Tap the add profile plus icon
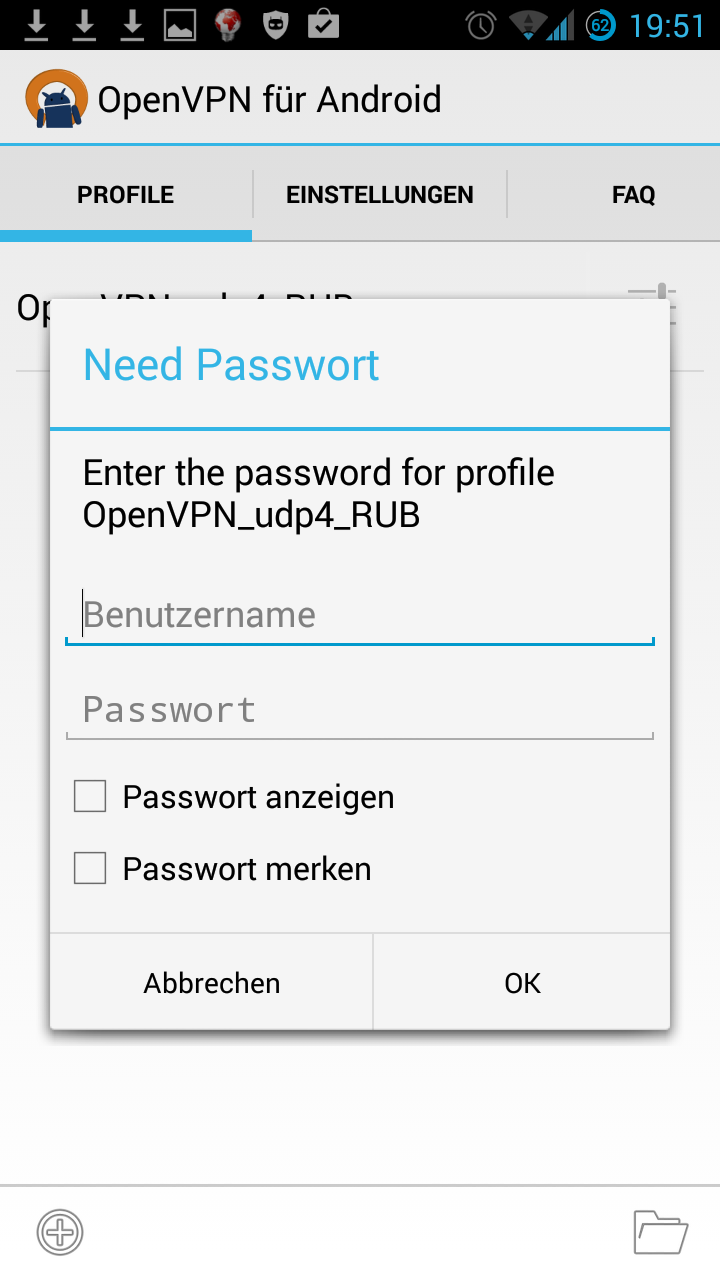This screenshot has height=1280, width=720. point(60,1231)
